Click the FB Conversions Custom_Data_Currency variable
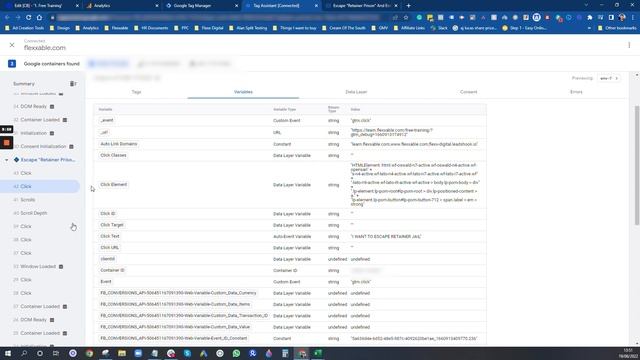 tap(178, 293)
